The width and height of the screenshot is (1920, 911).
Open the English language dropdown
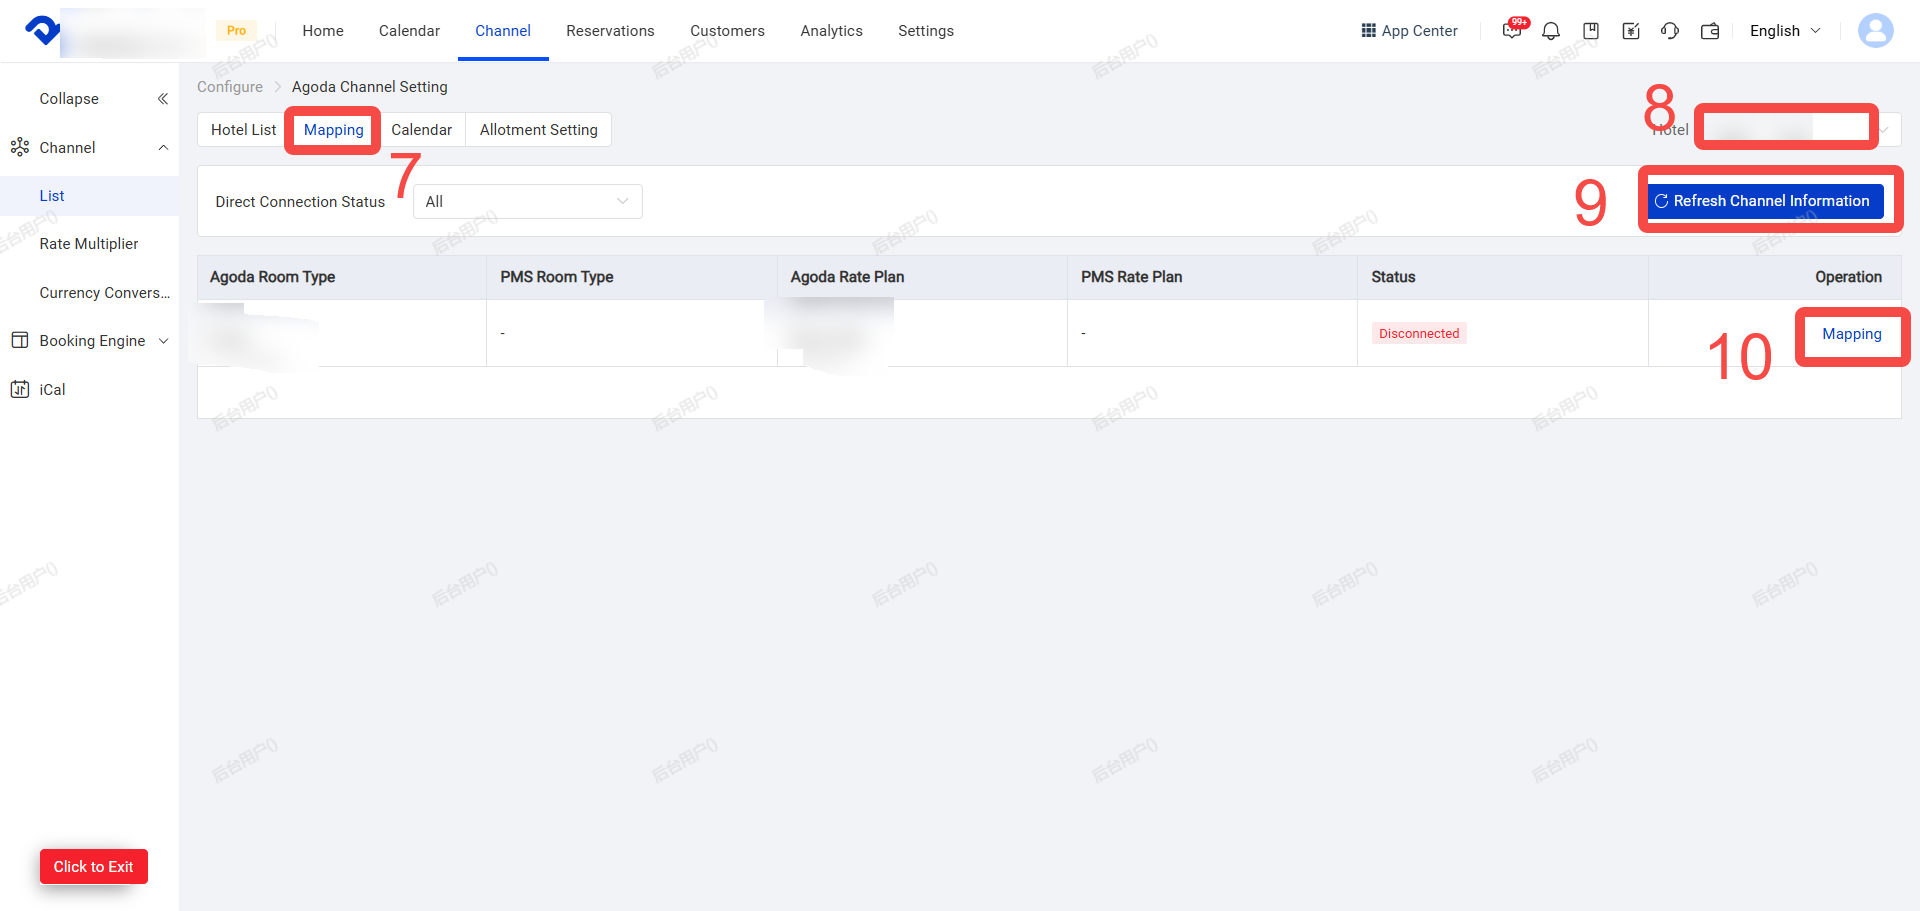coord(1785,31)
